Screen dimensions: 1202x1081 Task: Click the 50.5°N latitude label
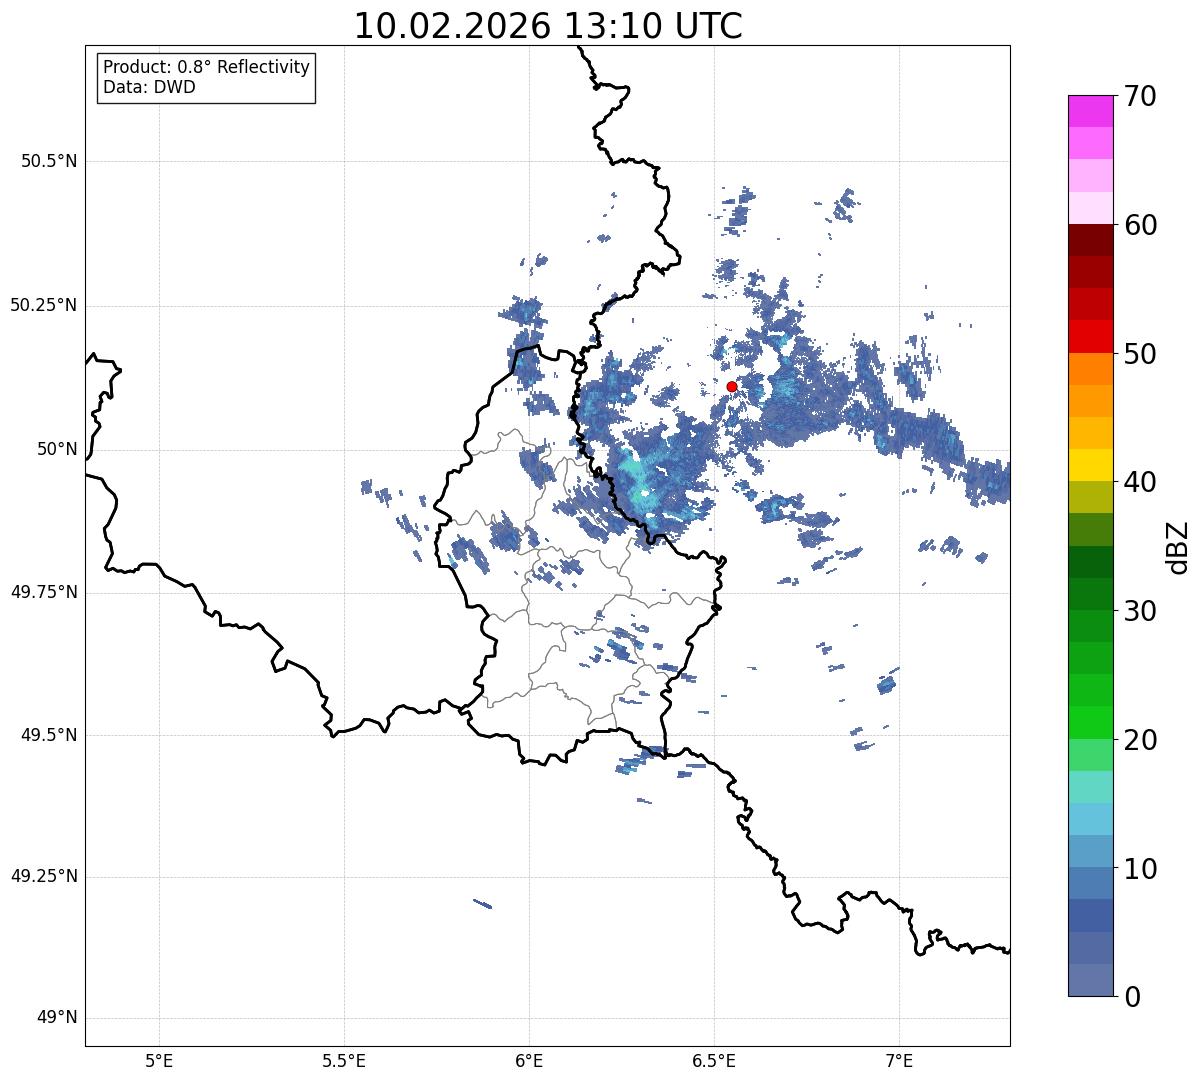click(x=49, y=161)
